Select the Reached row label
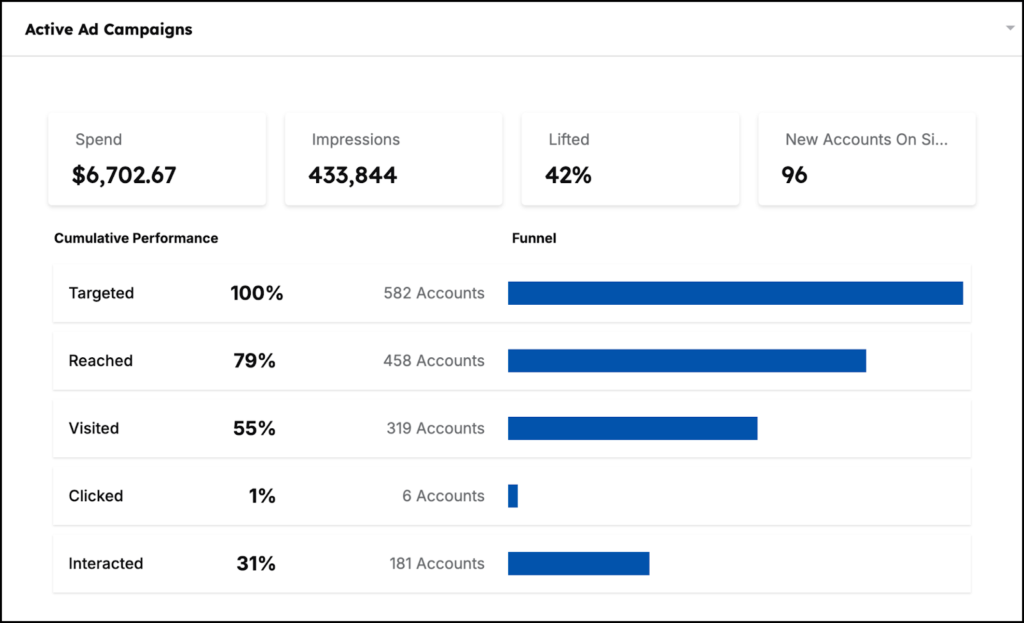 100,361
